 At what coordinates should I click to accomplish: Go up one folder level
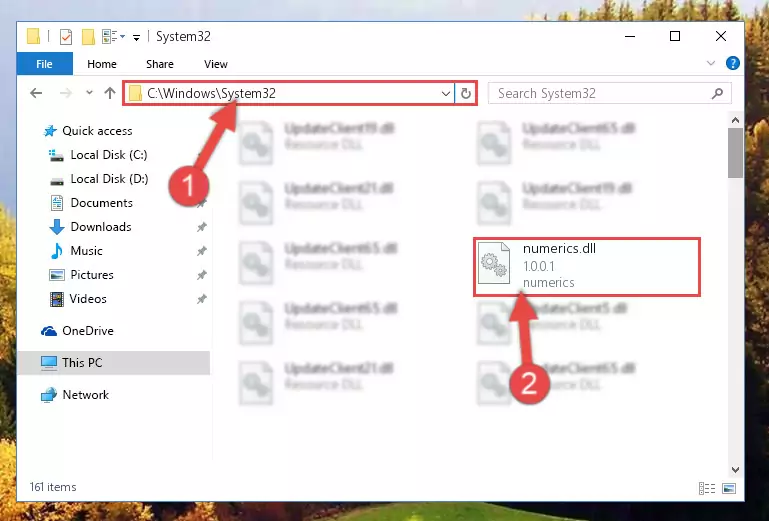pos(110,93)
